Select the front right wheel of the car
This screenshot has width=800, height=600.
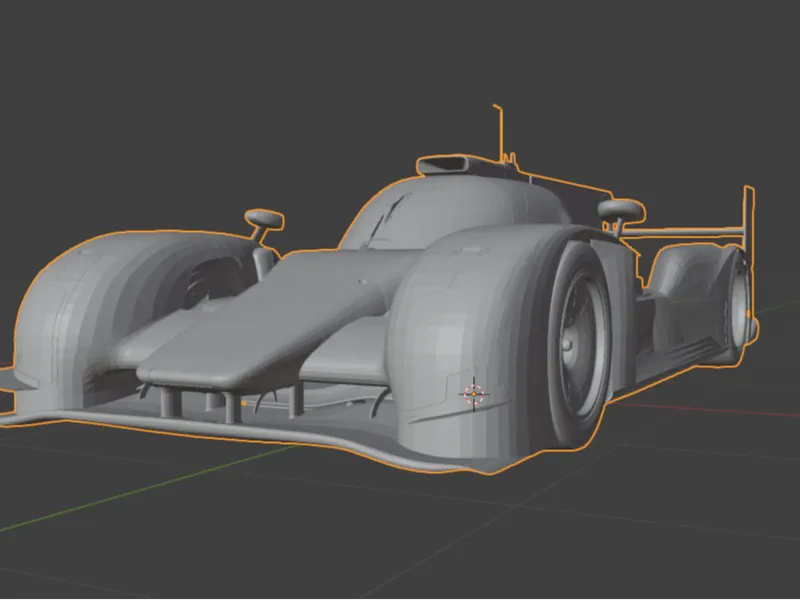click(578, 344)
